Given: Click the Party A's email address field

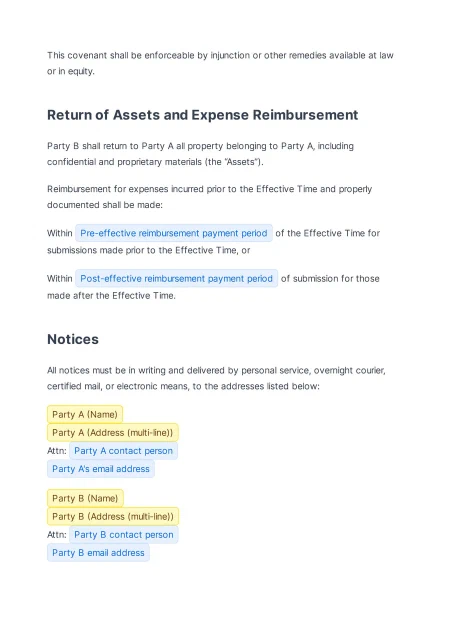Looking at the screenshot, I should (101, 469).
